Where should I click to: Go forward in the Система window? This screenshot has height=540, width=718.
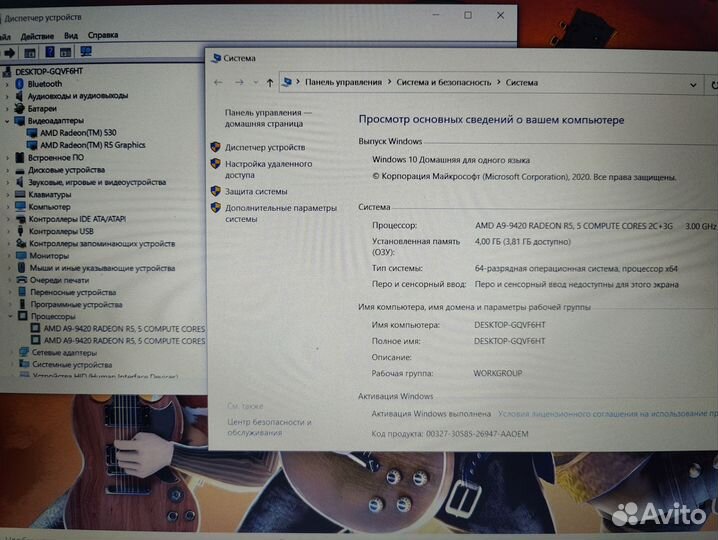pos(239,82)
